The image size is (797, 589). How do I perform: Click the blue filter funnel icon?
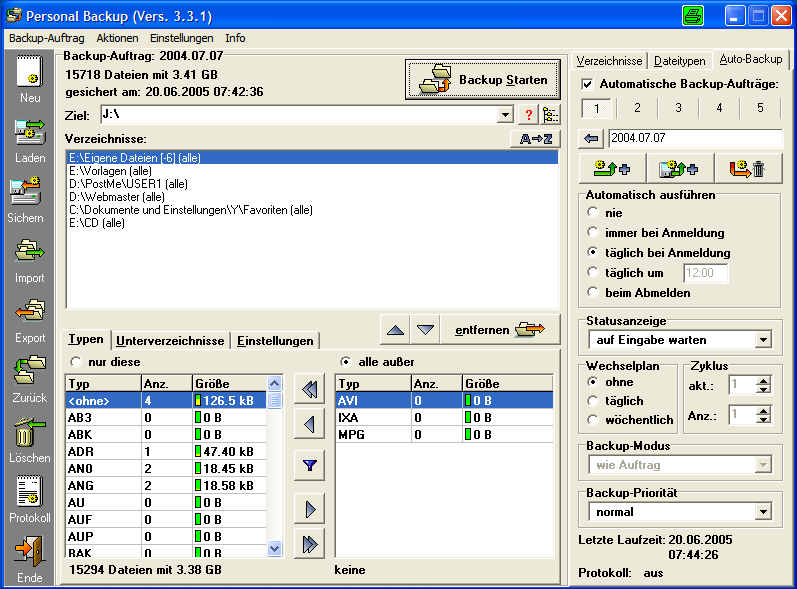(x=309, y=465)
